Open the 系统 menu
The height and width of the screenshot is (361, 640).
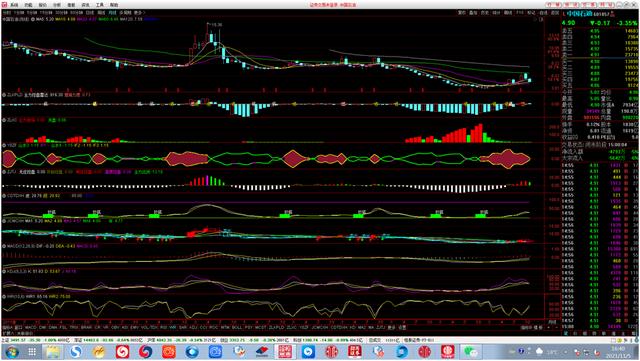pos(14,5)
